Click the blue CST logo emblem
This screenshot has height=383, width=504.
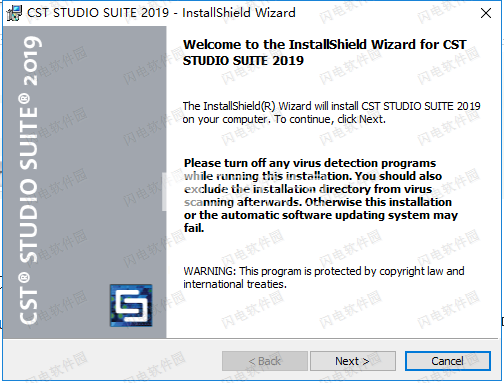(x=131, y=305)
